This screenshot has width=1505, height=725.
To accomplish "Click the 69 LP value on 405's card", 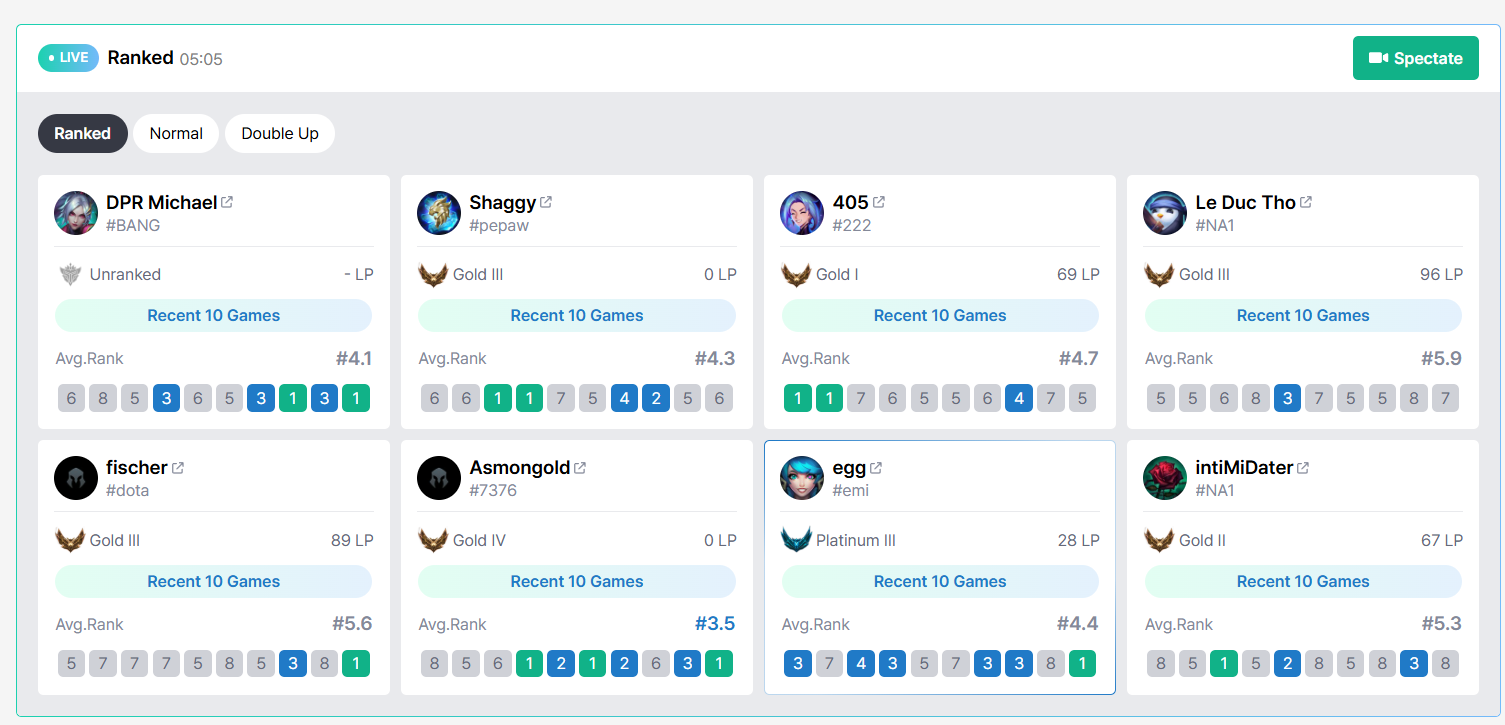I will (x=1078, y=274).
